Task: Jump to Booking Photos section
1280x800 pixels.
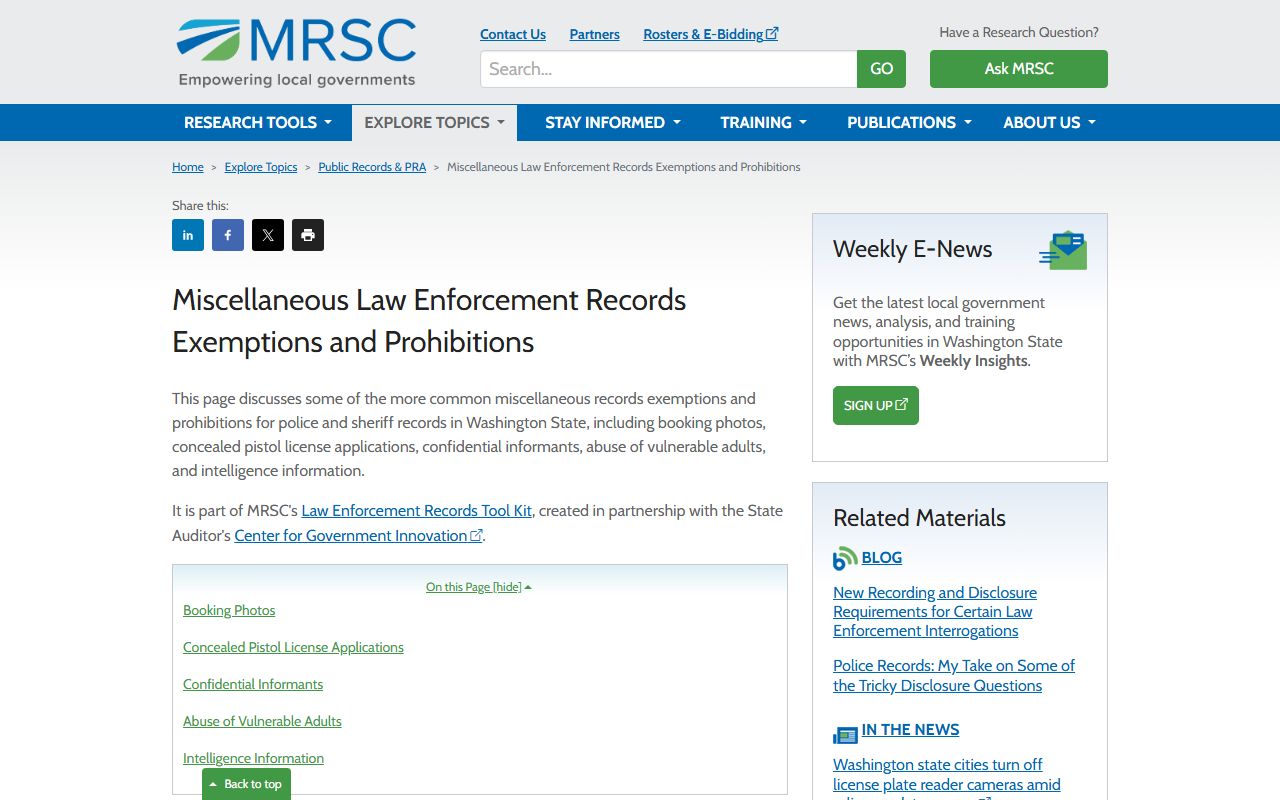Action: point(229,610)
